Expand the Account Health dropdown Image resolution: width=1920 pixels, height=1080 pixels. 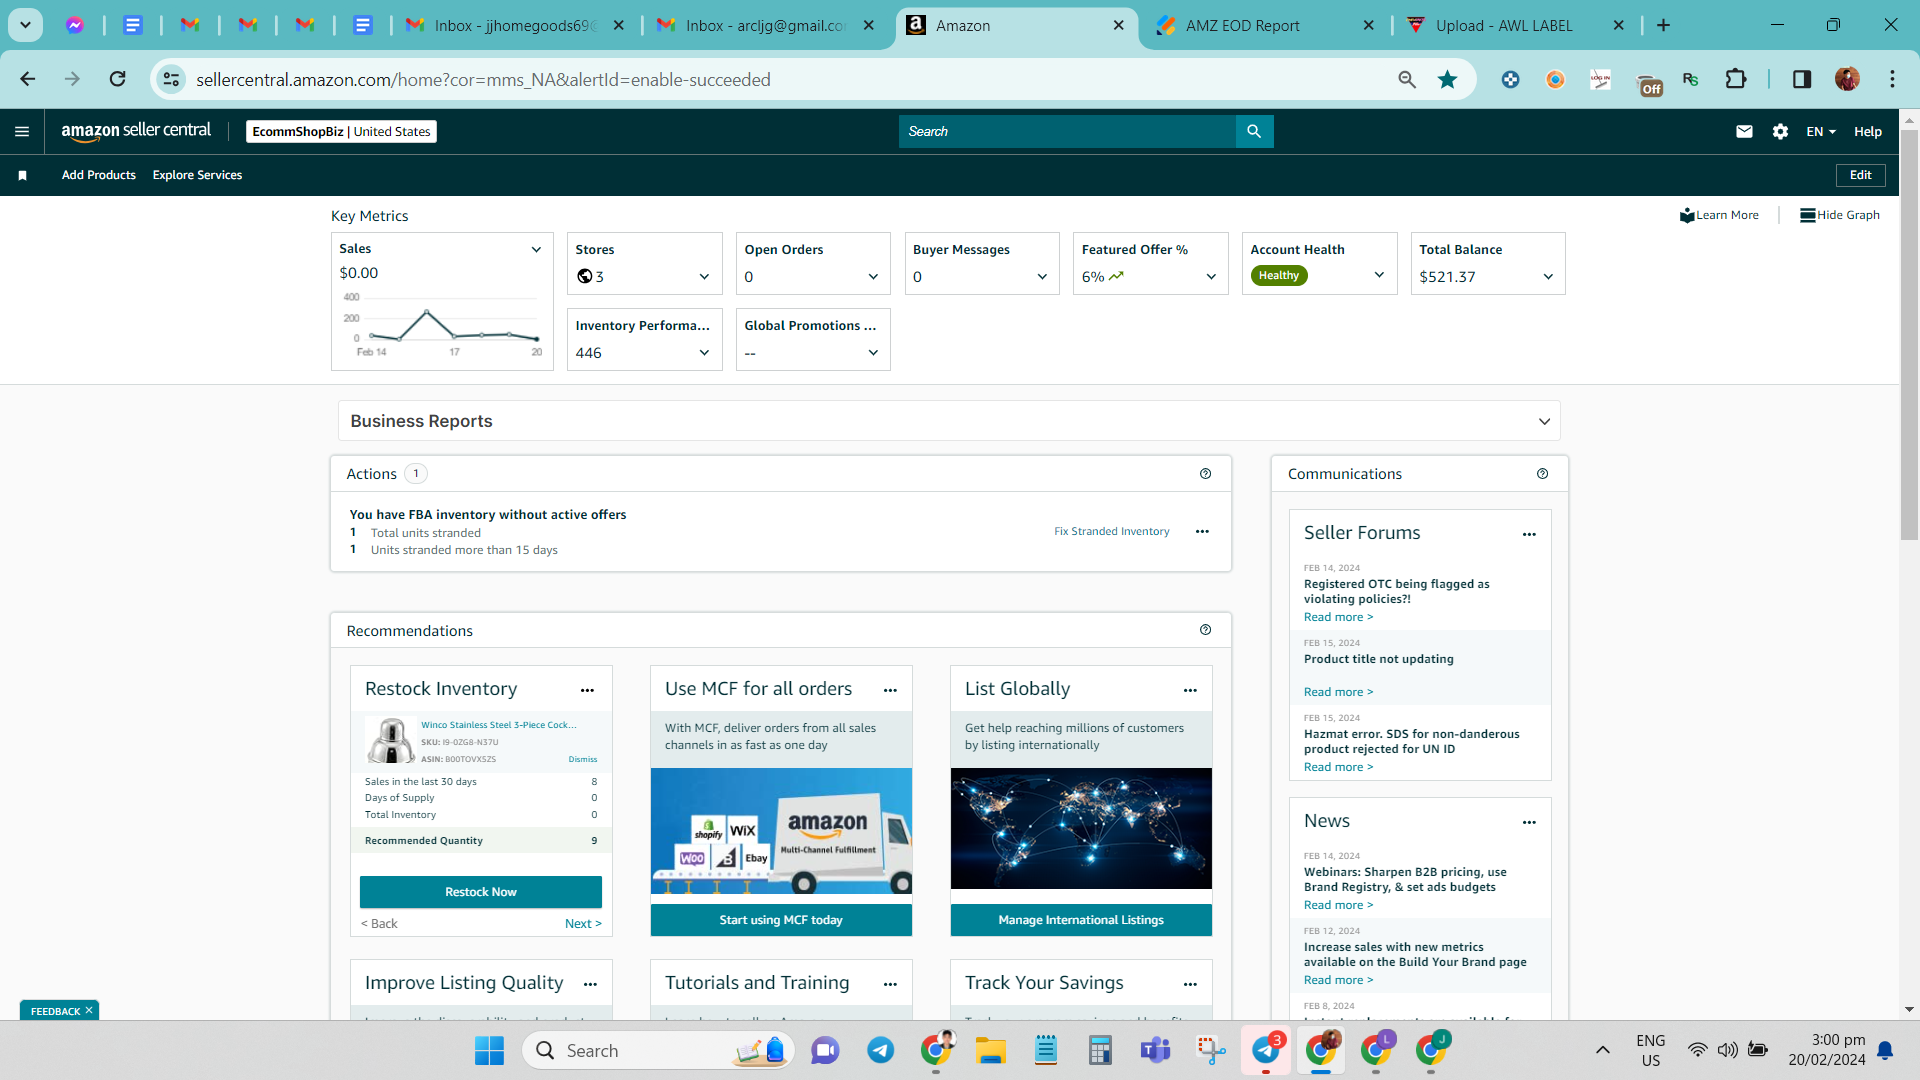(x=1379, y=275)
